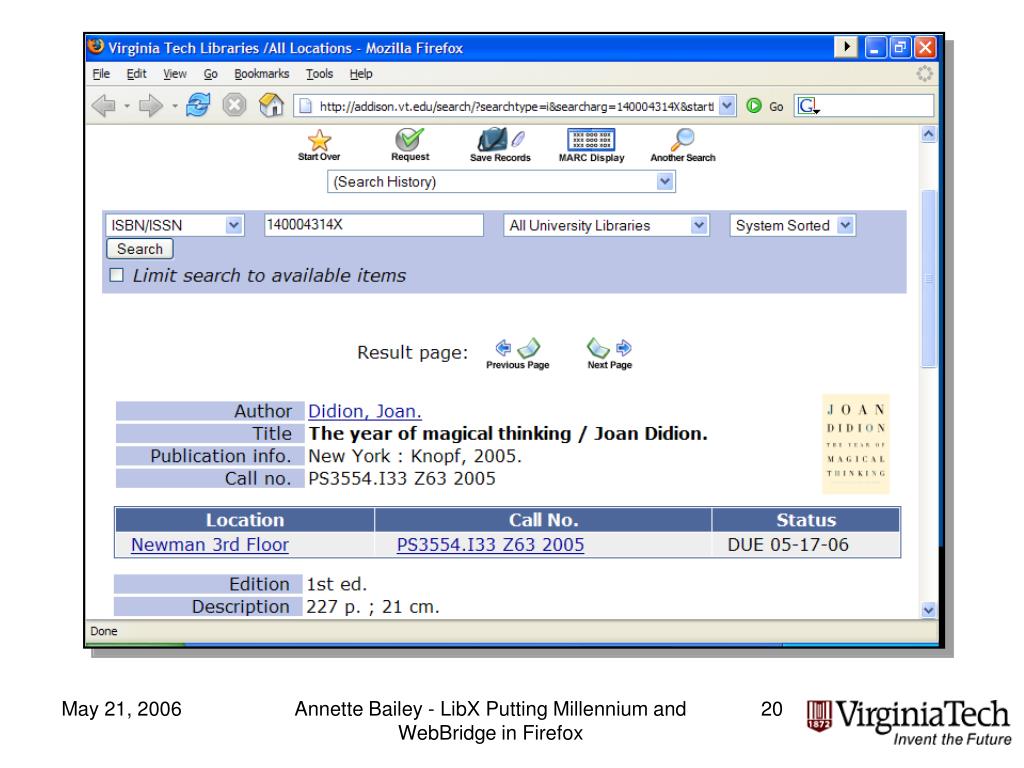Click the Search button

(140, 249)
